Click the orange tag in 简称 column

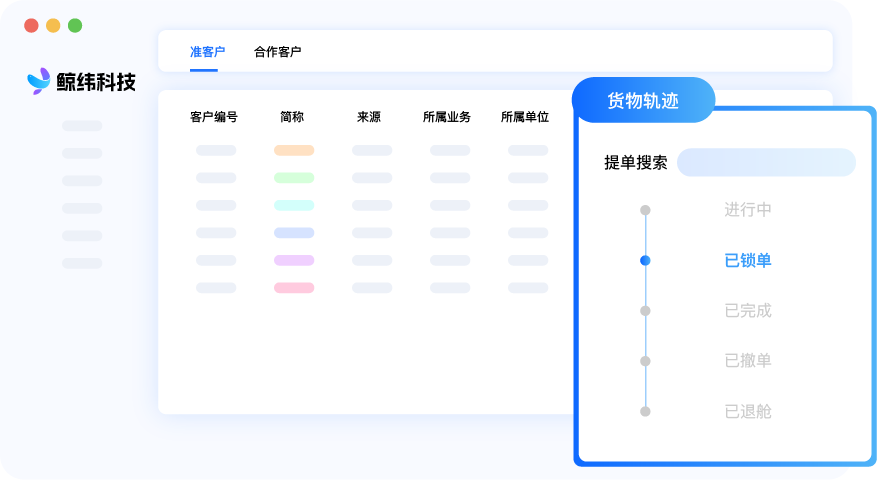pyautogui.click(x=294, y=150)
